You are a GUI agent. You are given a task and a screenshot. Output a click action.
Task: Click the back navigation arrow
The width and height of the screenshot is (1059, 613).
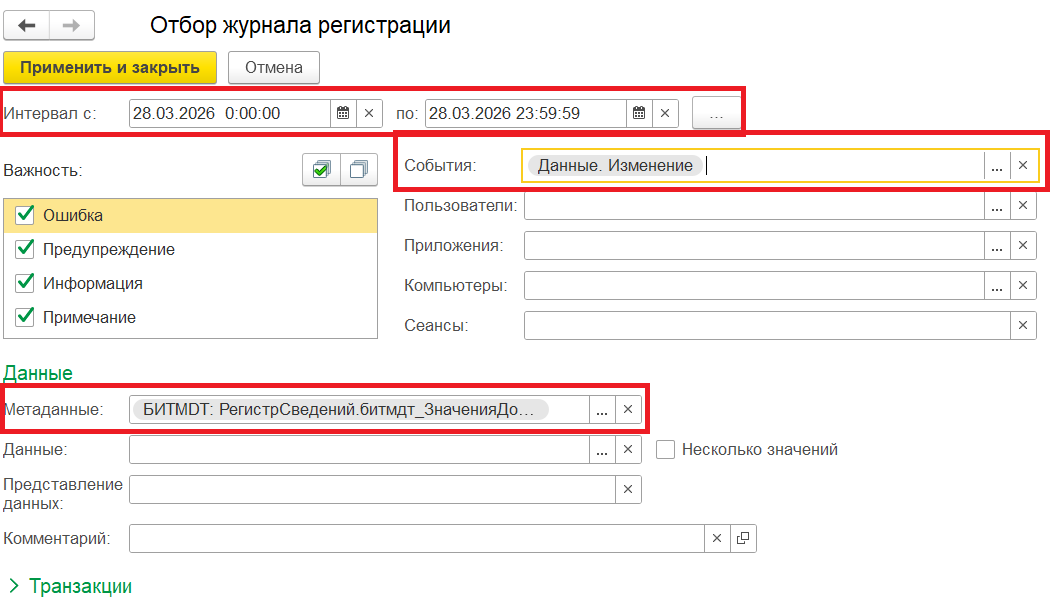(27, 25)
